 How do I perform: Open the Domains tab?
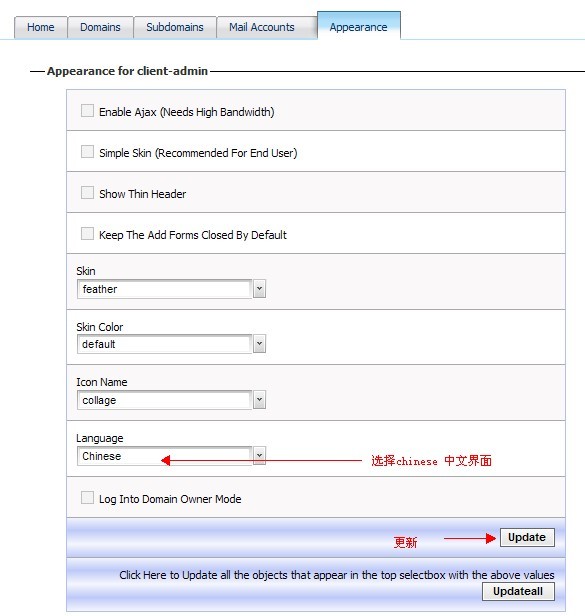101,28
